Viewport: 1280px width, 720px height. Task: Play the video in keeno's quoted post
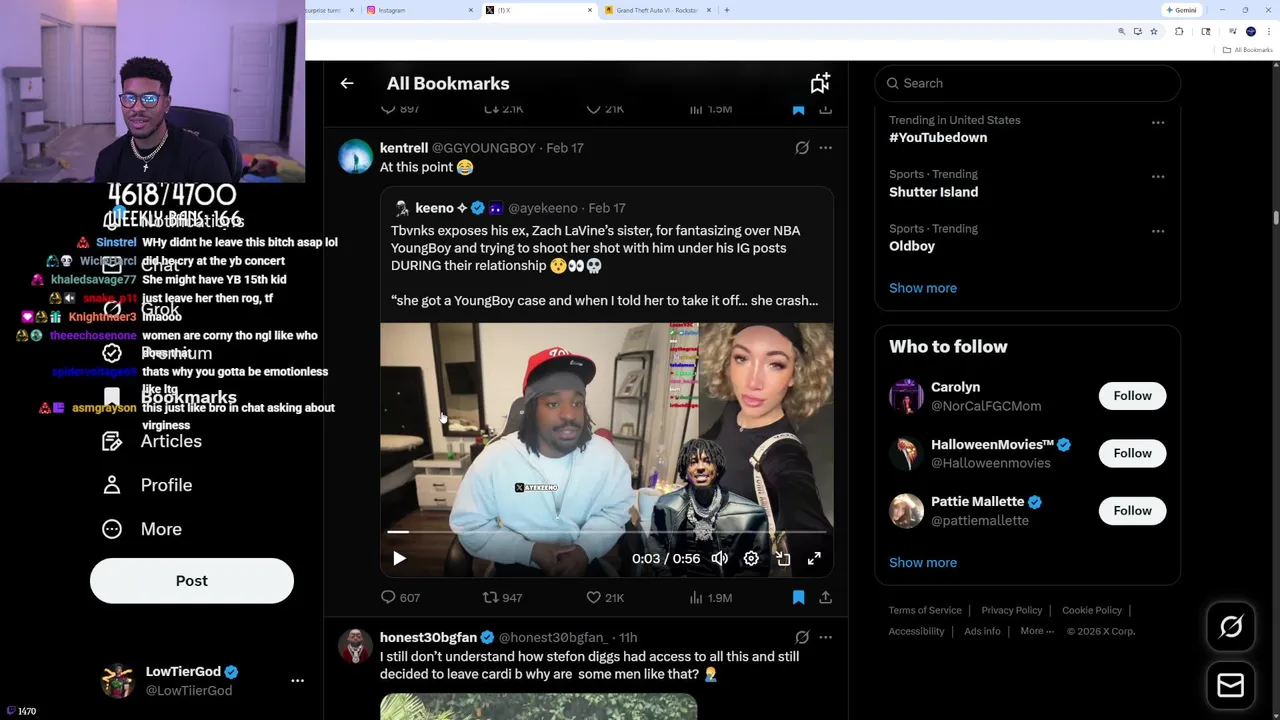(399, 559)
